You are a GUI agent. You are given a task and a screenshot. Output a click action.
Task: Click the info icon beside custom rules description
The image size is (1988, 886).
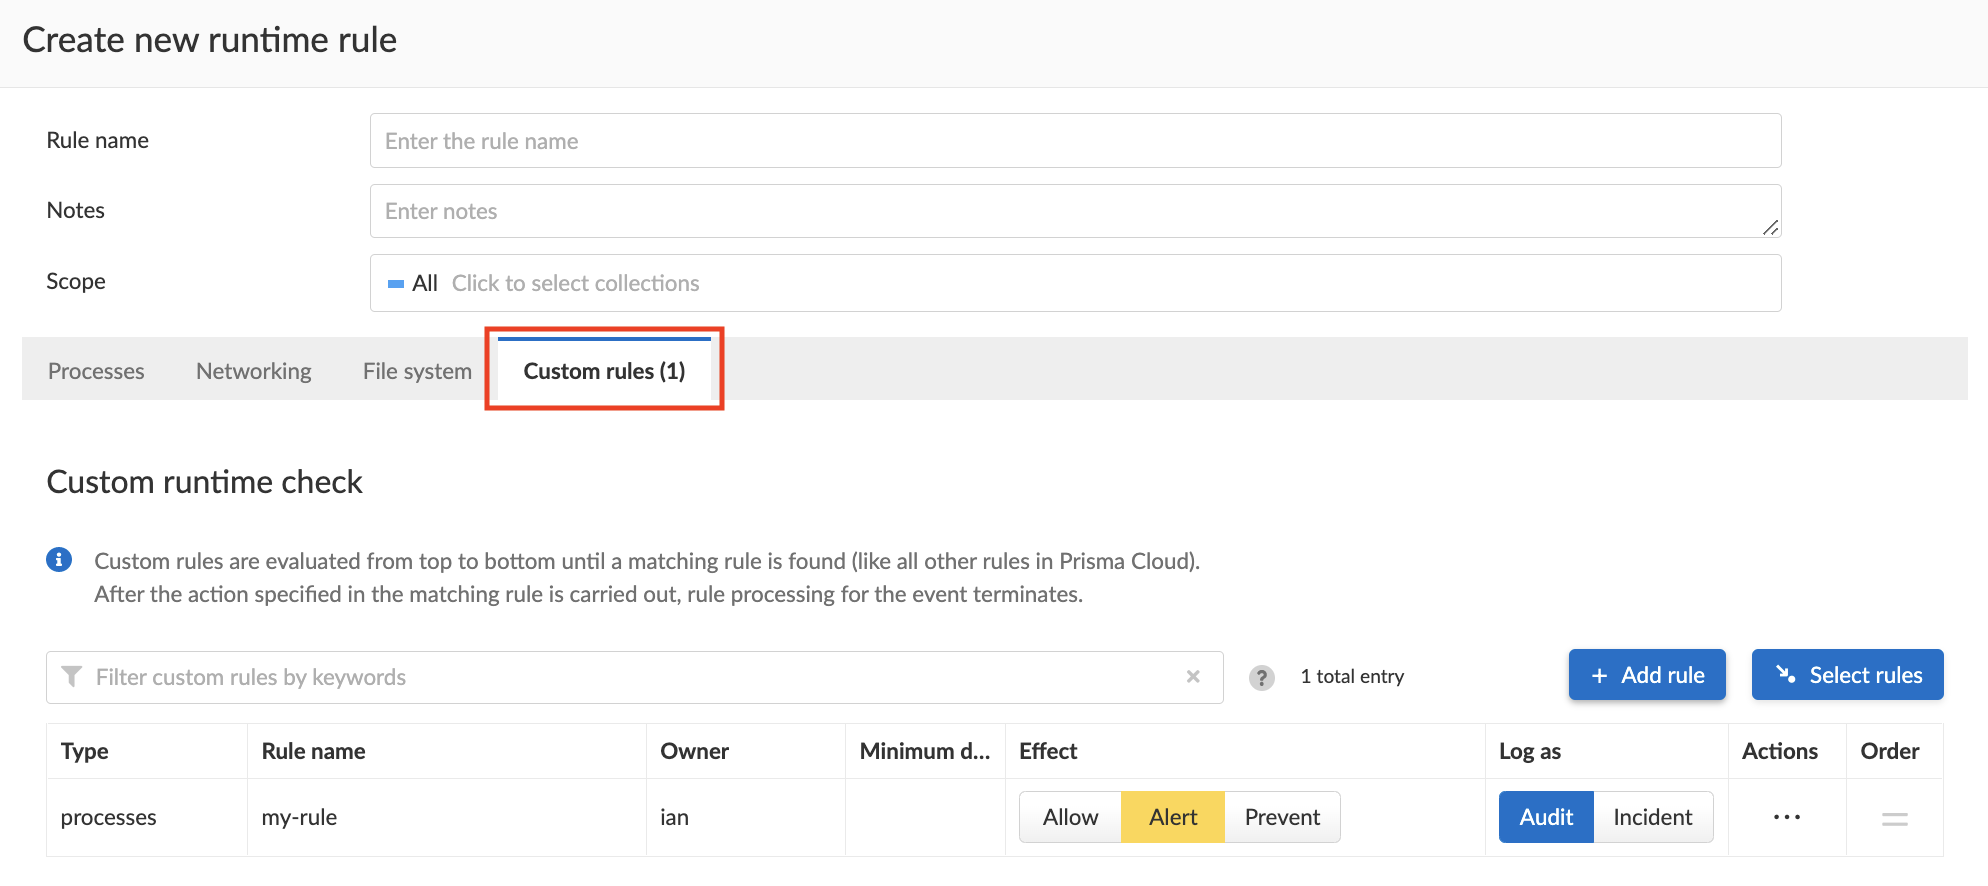[x=59, y=560]
